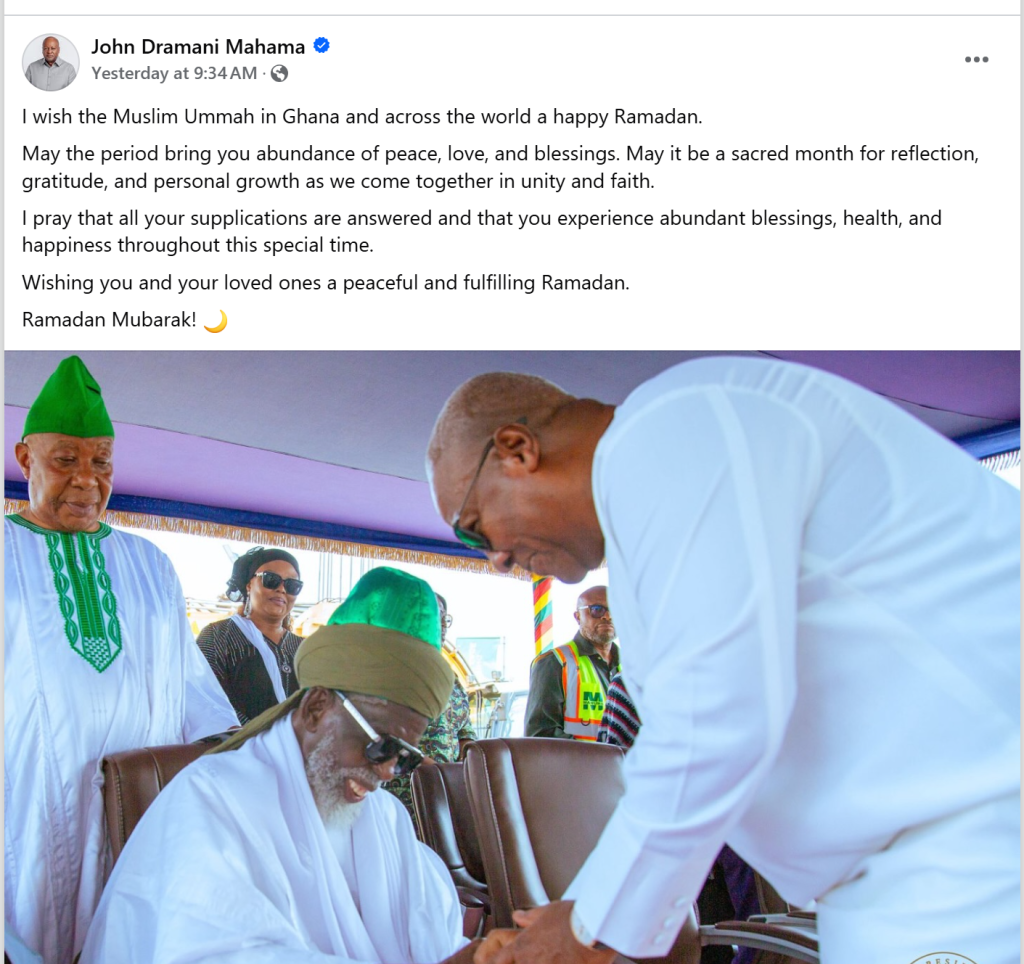Click the 'I pray that all your supplications' paragraph

coord(481,231)
